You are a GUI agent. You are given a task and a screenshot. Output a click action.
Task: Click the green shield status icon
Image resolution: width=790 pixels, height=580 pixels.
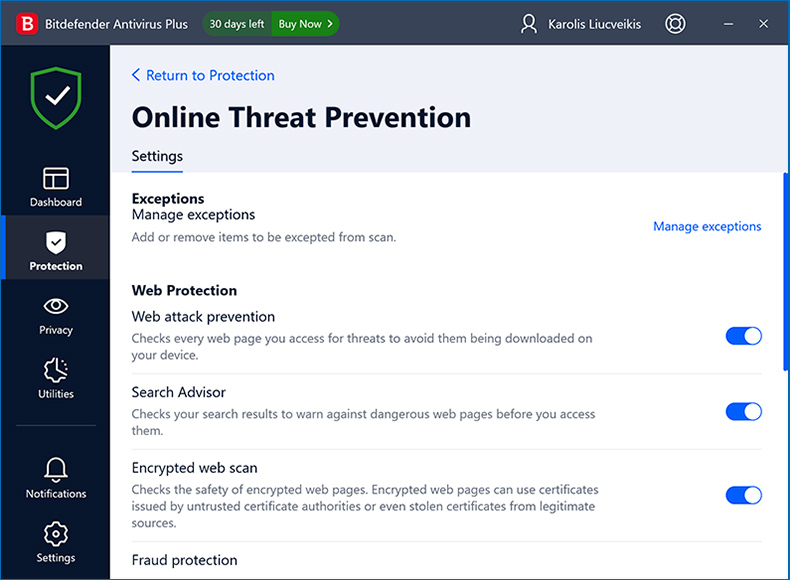tap(55, 95)
